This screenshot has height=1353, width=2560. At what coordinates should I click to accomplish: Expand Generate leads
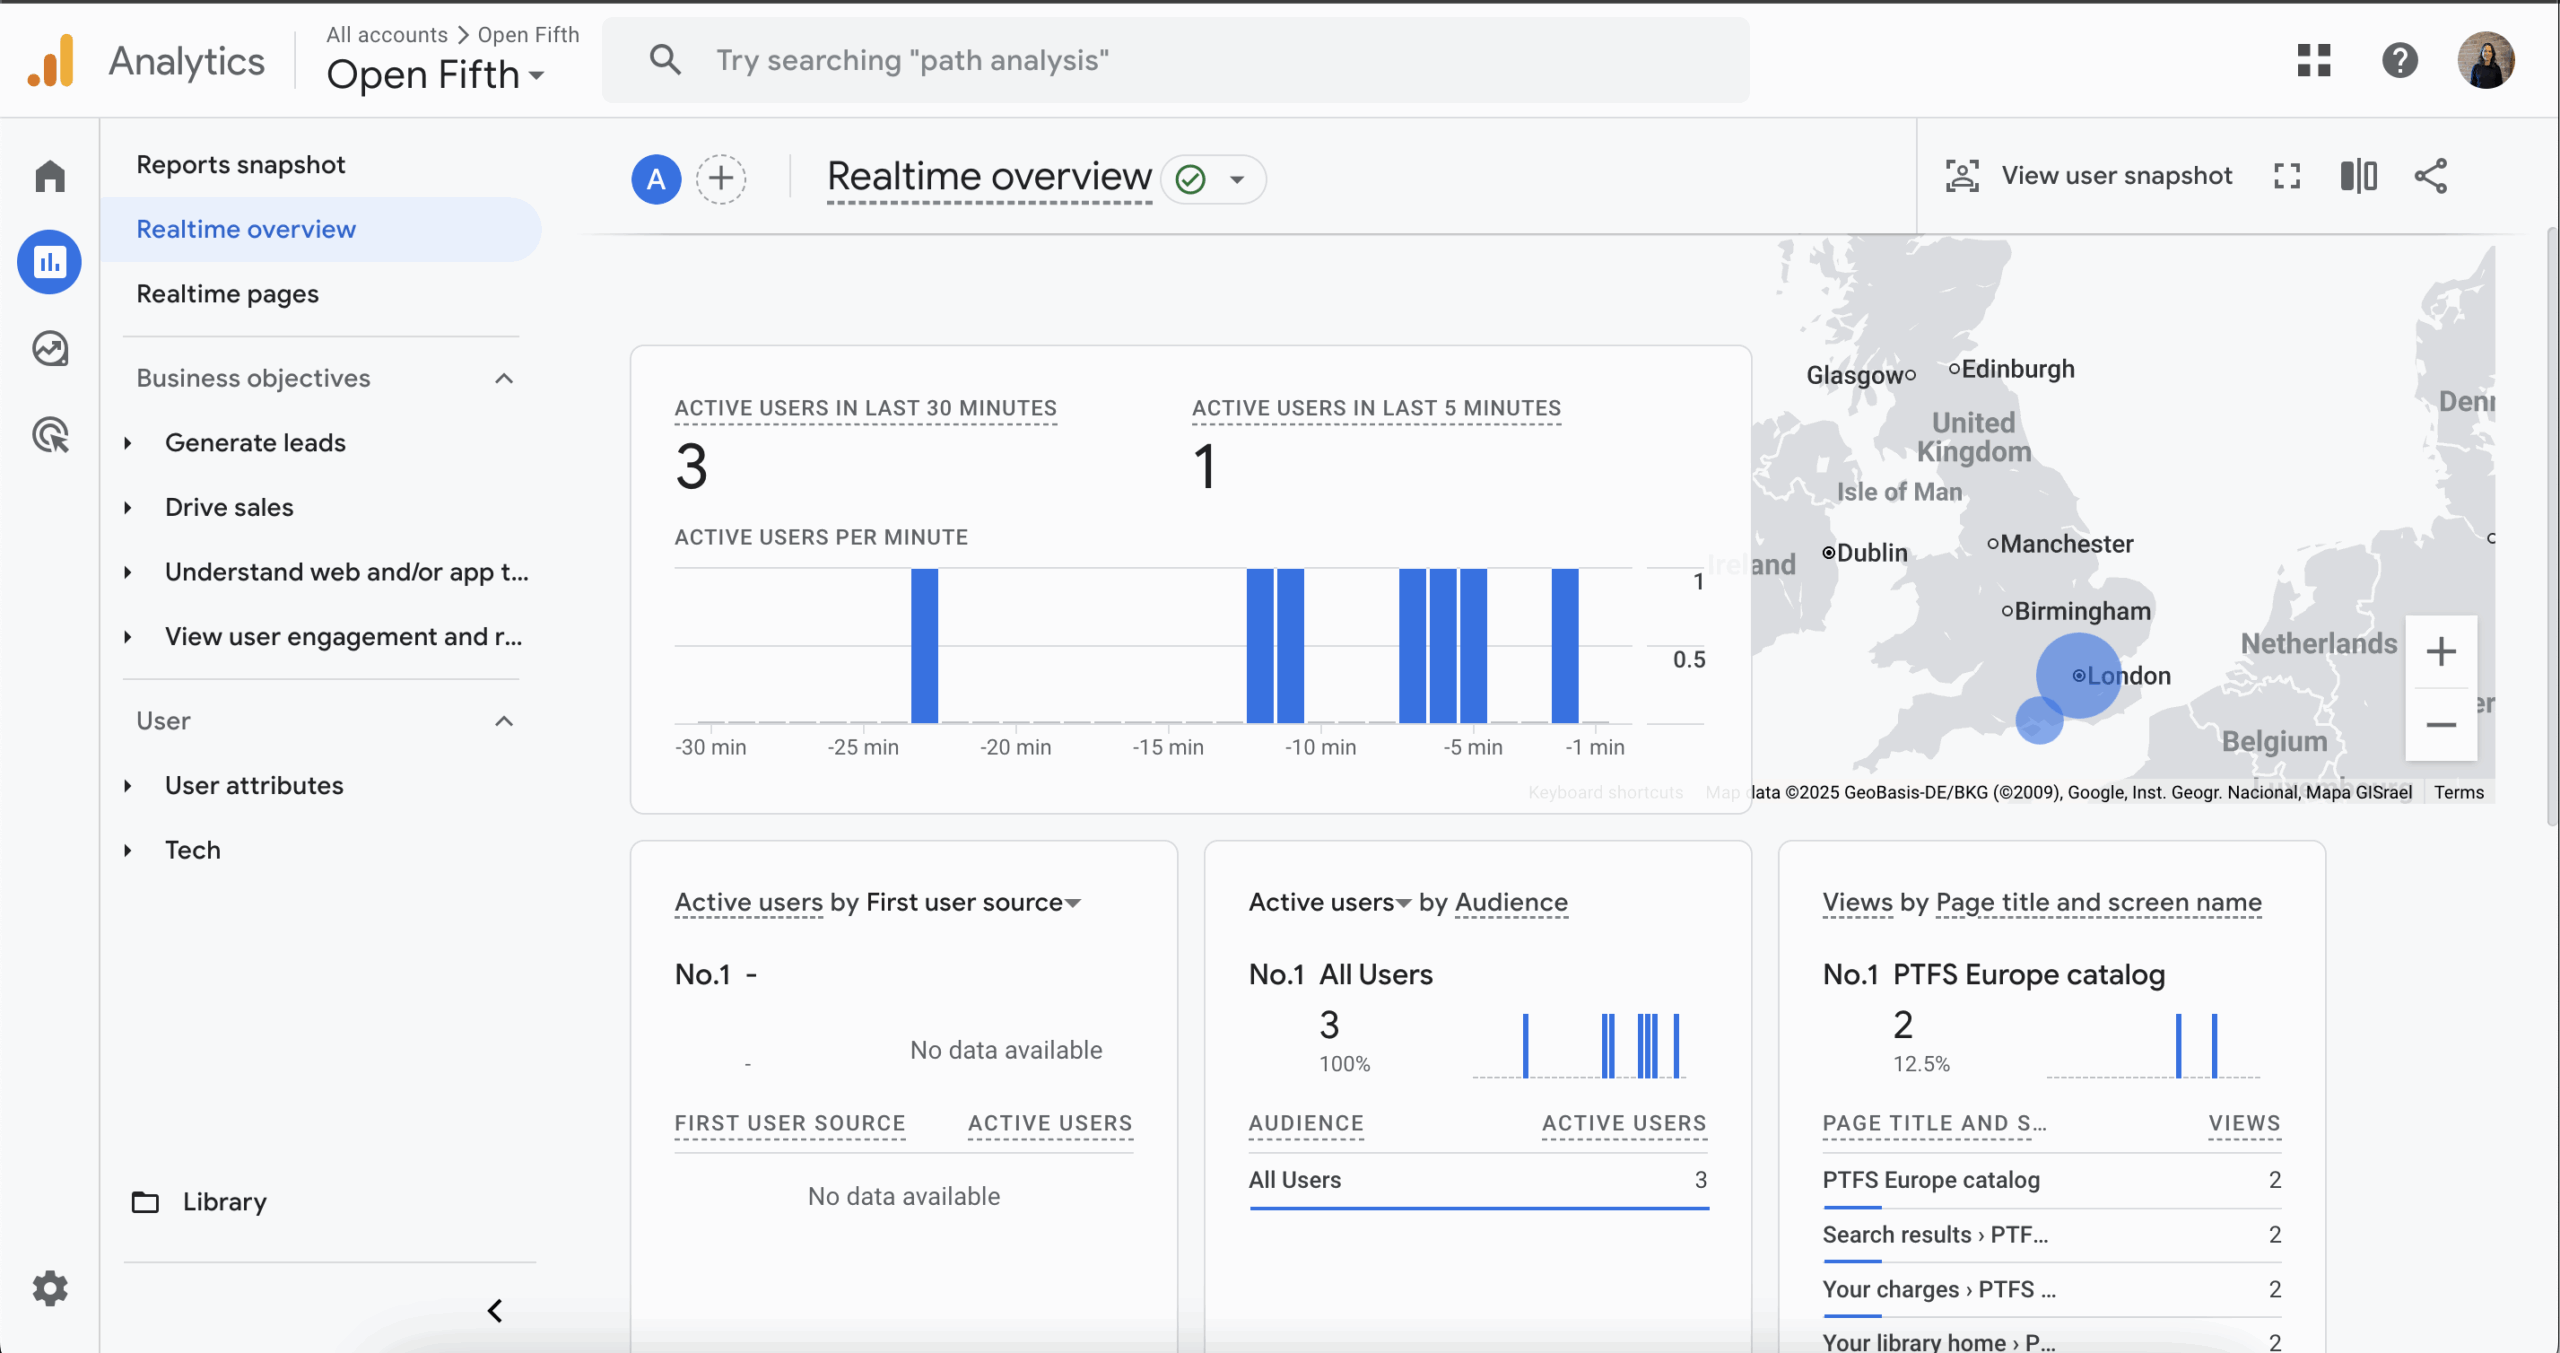[x=127, y=443]
